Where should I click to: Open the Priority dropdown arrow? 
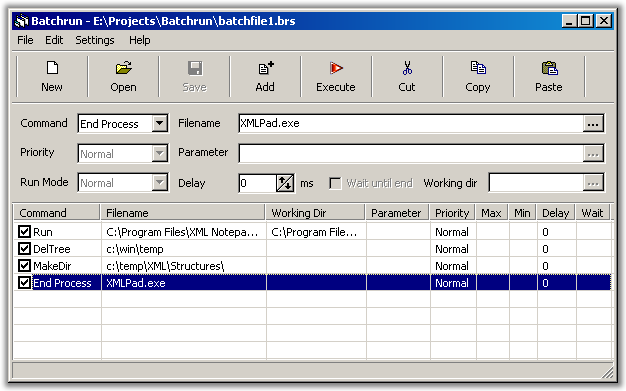click(159, 153)
